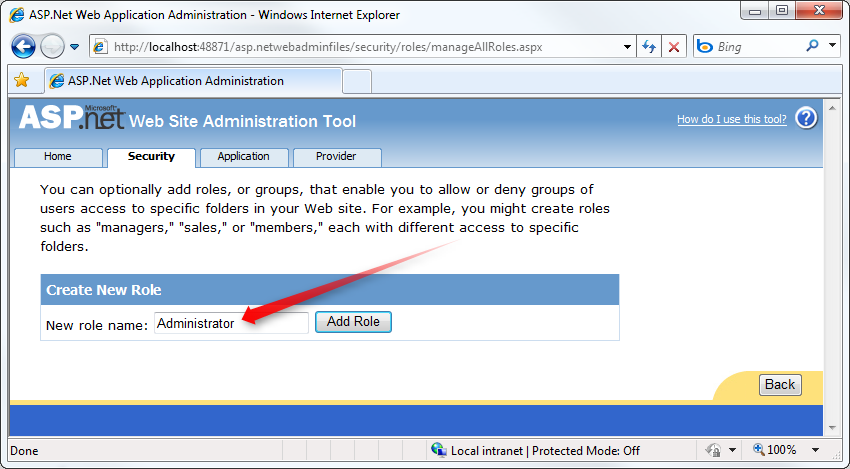This screenshot has height=469, width=850.
Task: Switch to the Home tab
Action: tap(58, 157)
